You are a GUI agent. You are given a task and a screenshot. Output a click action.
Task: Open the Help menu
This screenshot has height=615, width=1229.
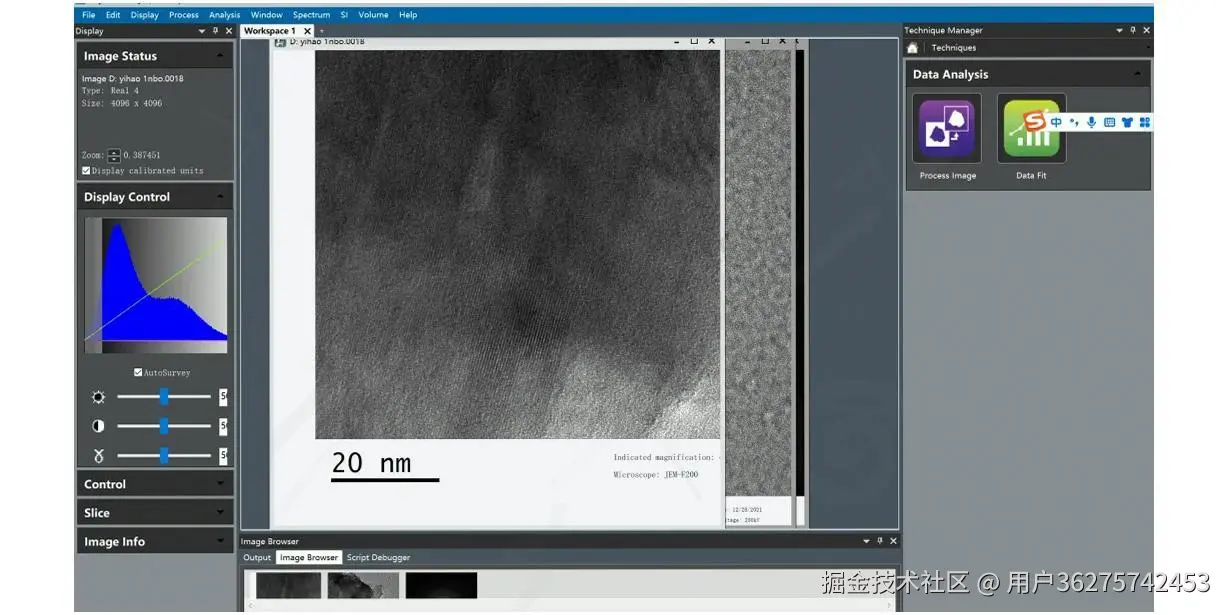point(408,15)
